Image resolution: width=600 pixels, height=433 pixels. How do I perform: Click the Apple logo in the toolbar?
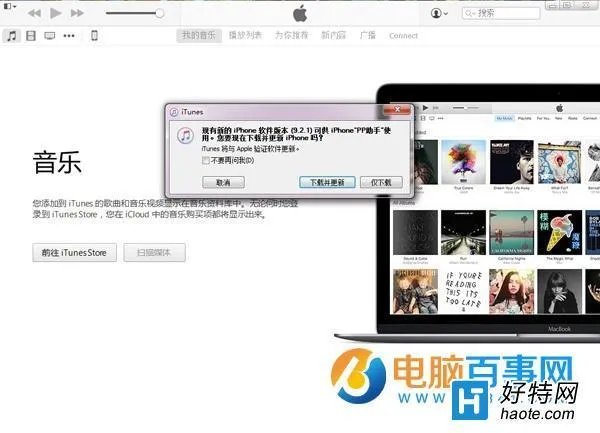pyautogui.click(x=300, y=14)
